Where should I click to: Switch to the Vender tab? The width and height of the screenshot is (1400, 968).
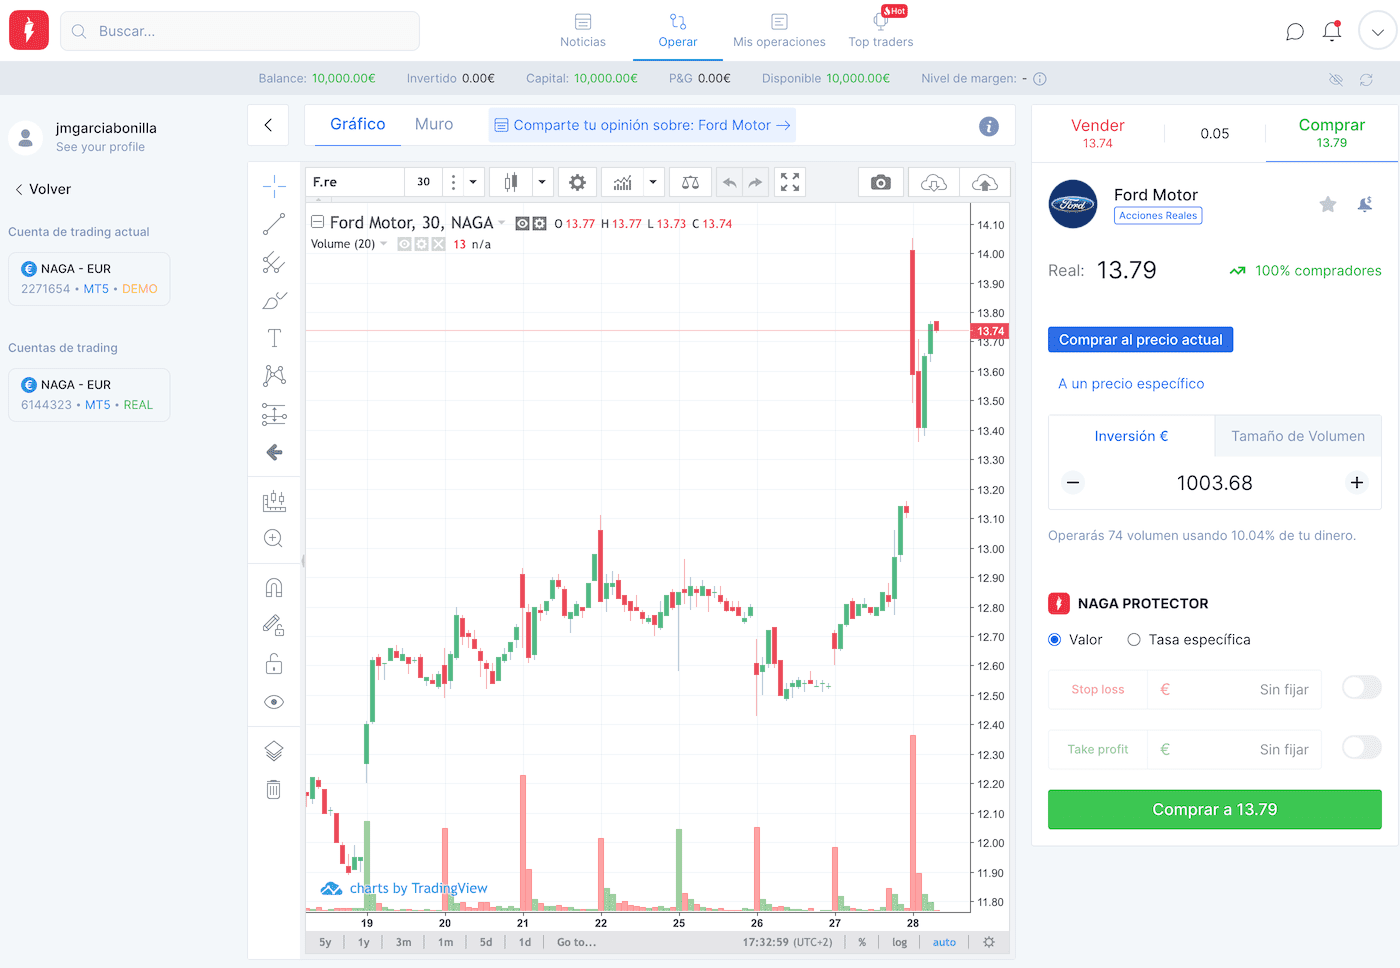(x=1098, y=133)
